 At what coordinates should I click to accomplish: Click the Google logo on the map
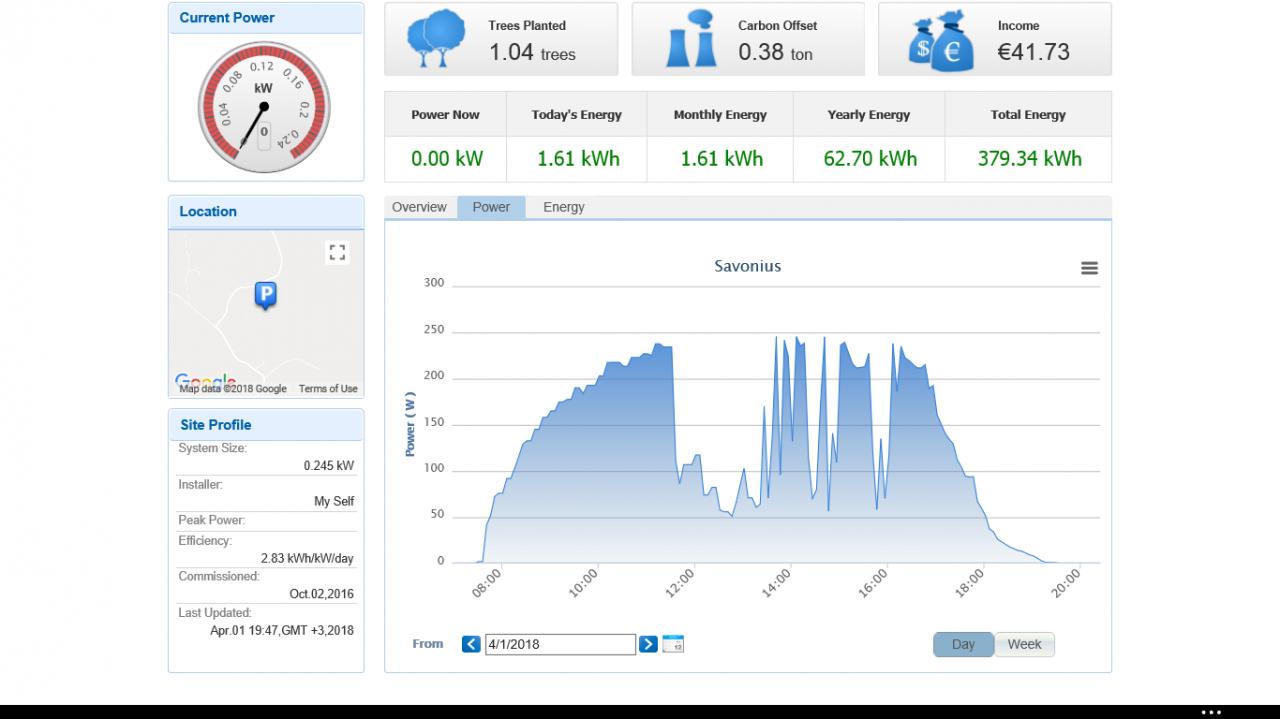(x=205, y=381)
